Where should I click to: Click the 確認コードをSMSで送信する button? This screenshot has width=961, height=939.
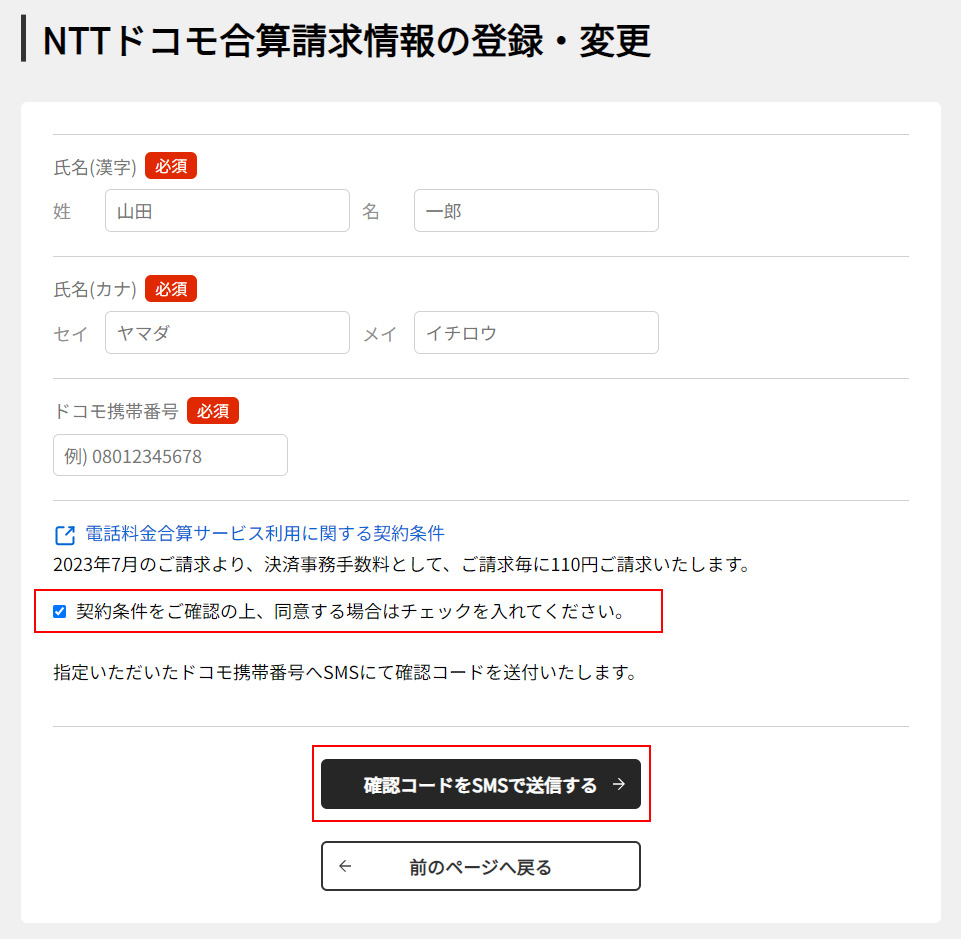[481, 784]
